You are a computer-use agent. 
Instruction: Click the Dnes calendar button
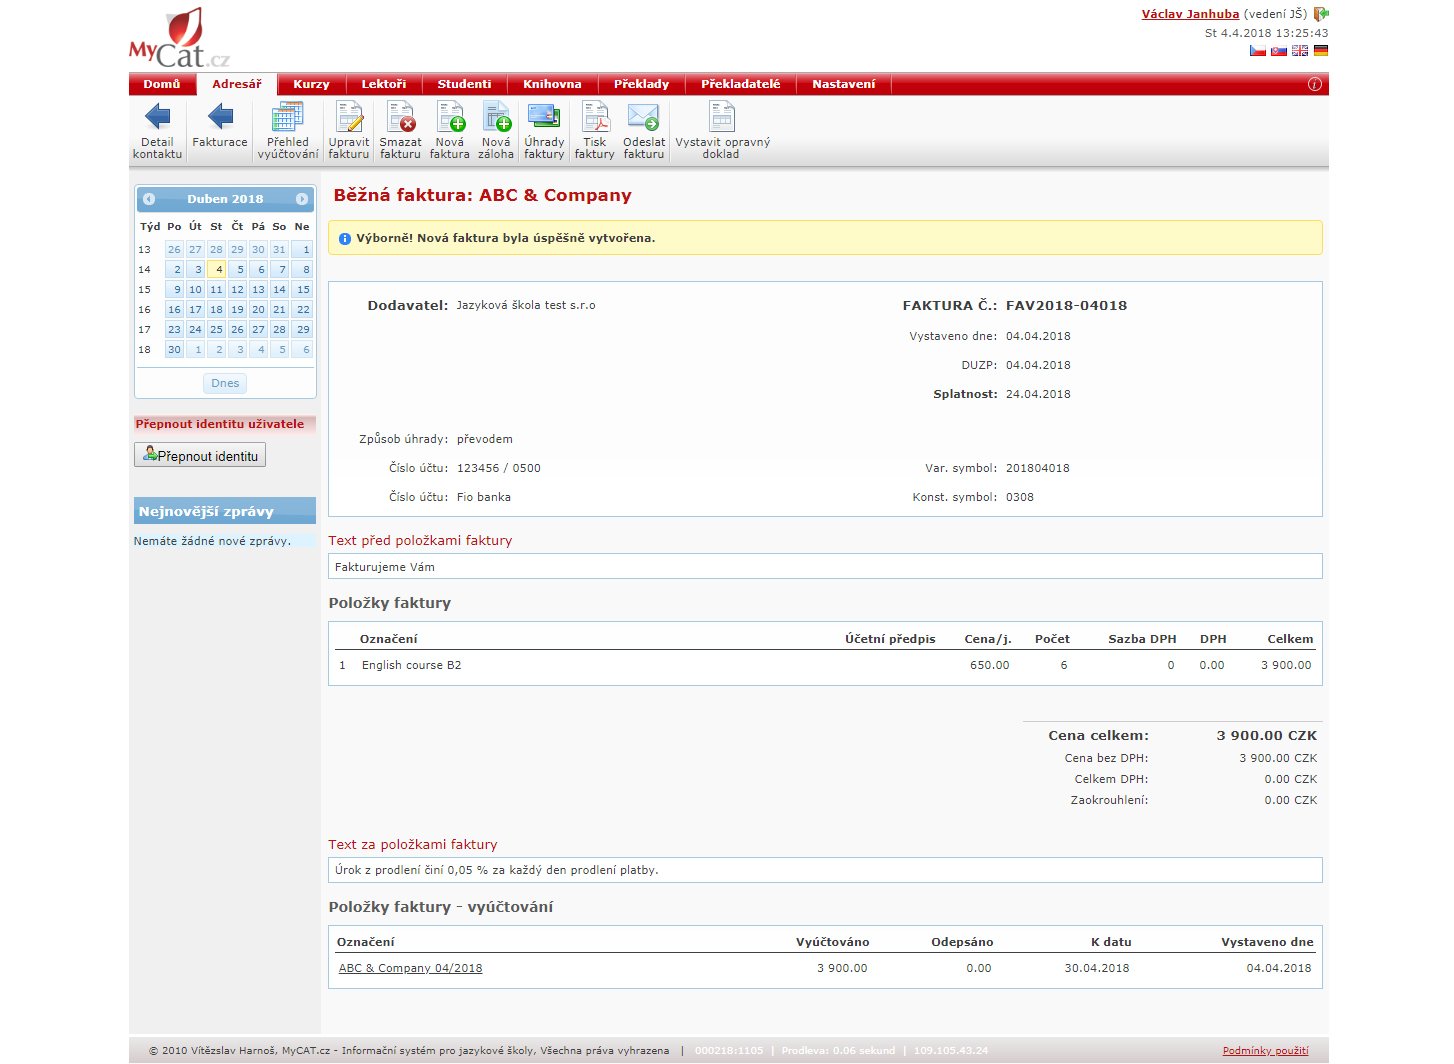pos(225,383)
